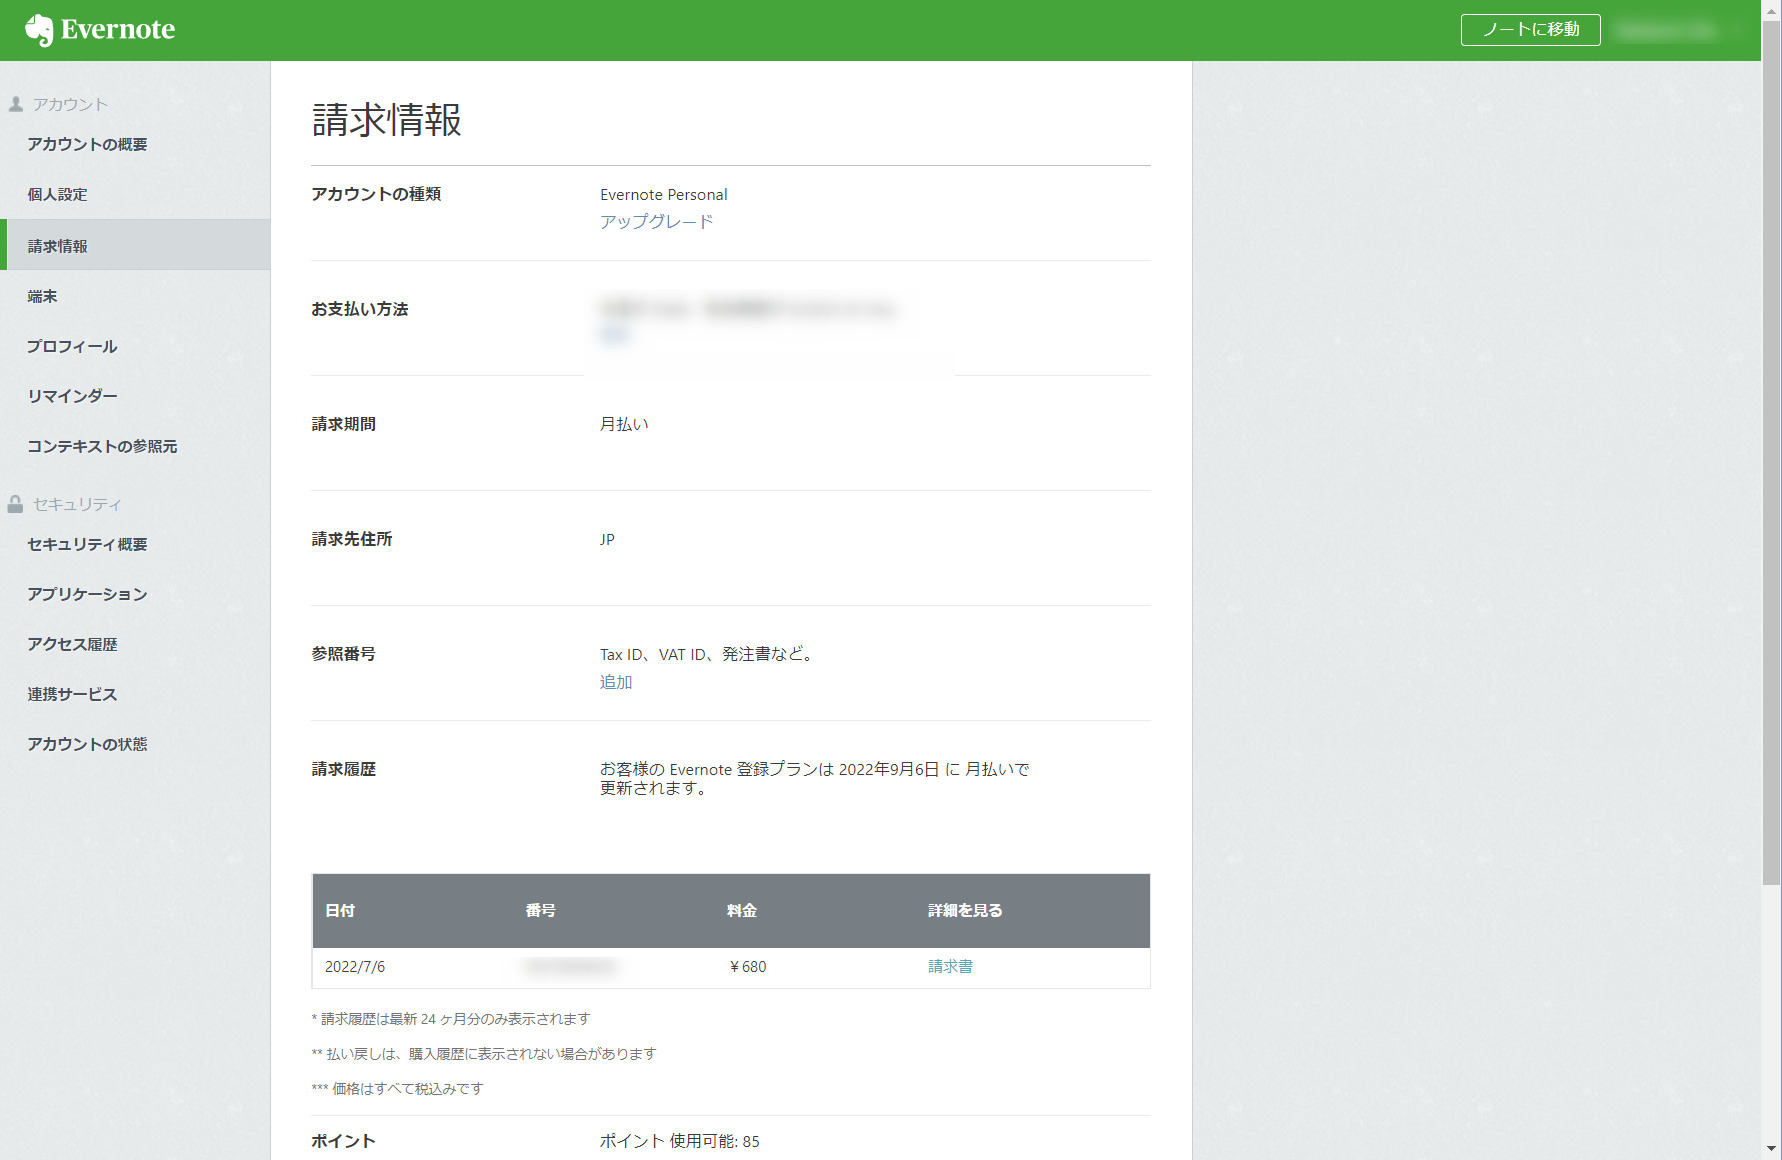
Task: Click the scrollbar down arrow
Action: (x=1771, y=1150)
